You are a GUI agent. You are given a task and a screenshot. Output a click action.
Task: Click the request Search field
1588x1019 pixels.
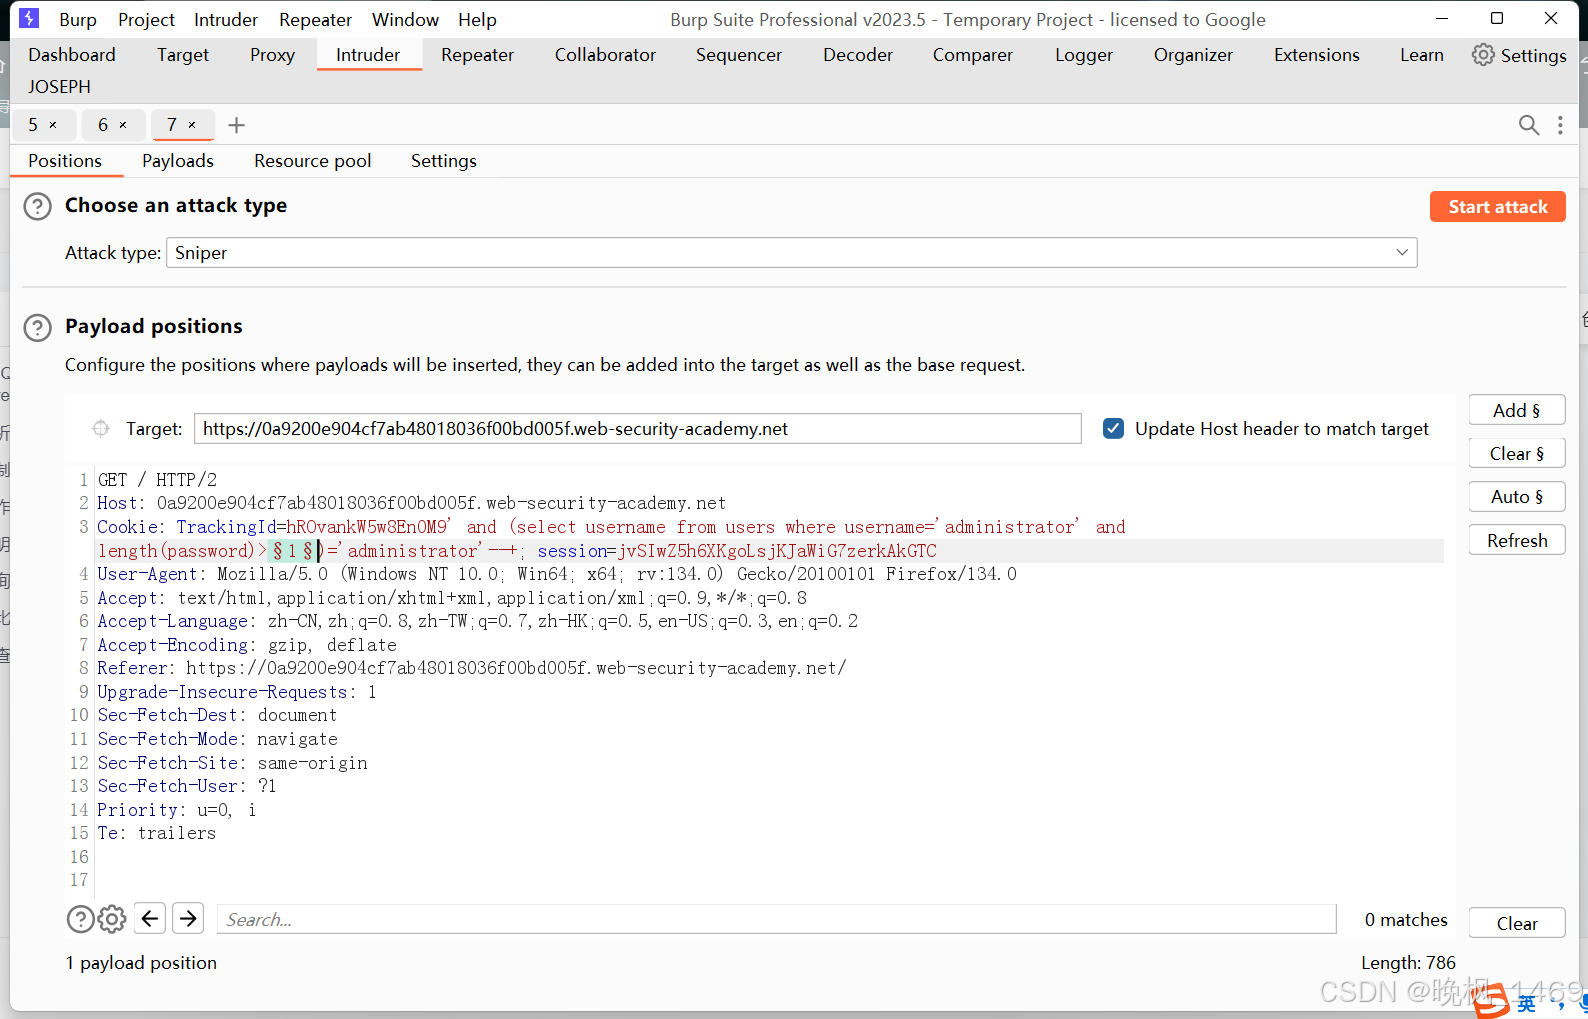point(776,919)
